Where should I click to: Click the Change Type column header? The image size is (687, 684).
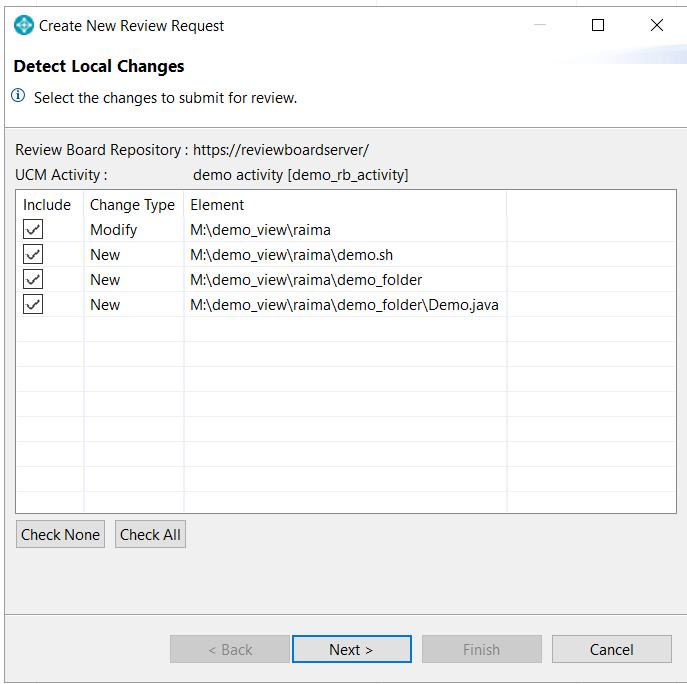tap(132, 205)
